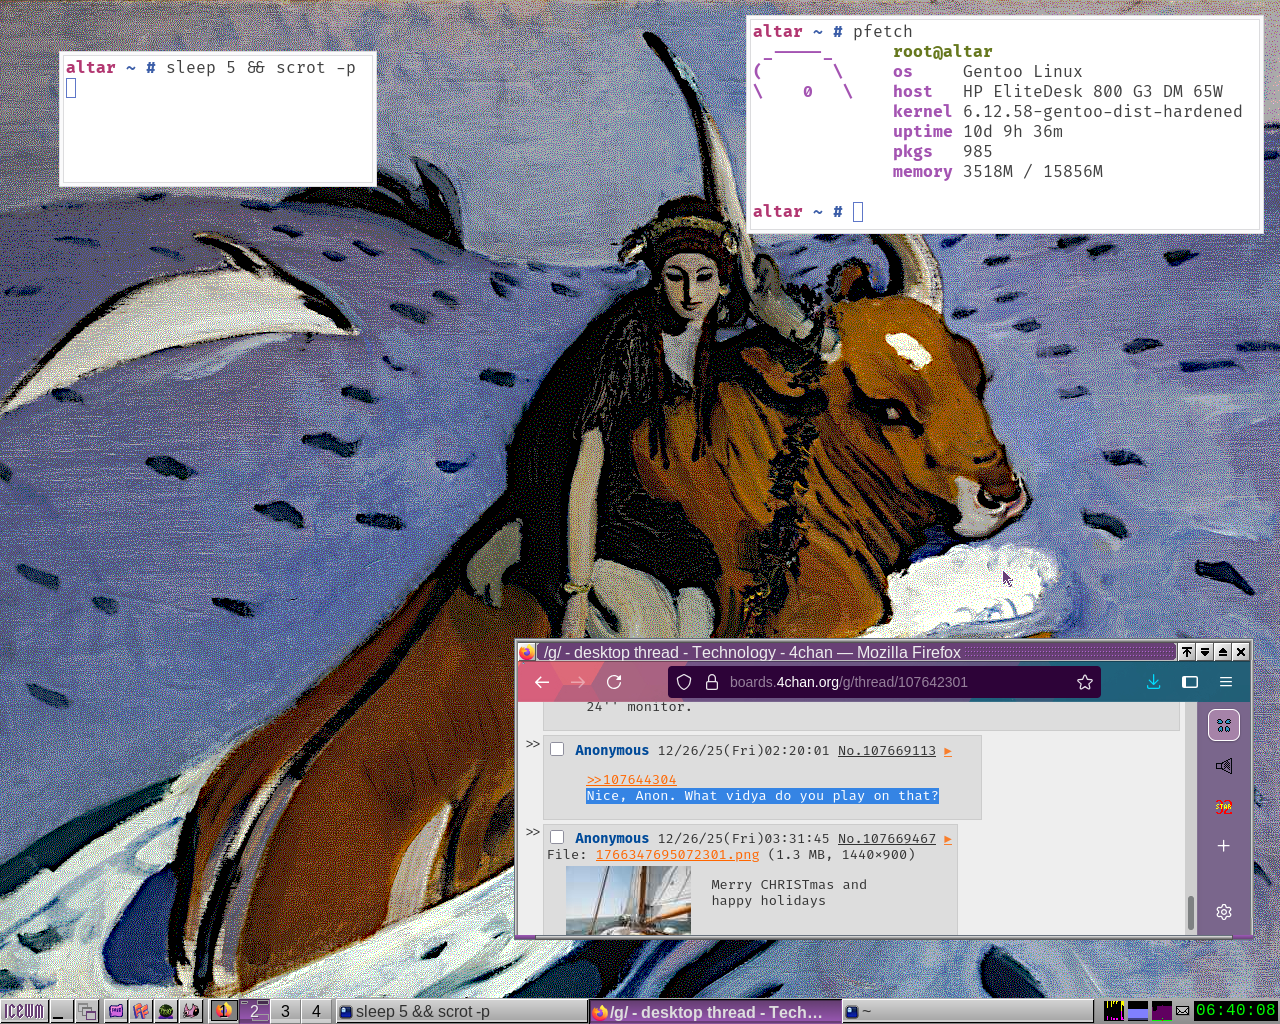This screenshot has width=1280, height=1024.
Task: Open the megaphone sidebar panel
Action: click(1224, 766)
